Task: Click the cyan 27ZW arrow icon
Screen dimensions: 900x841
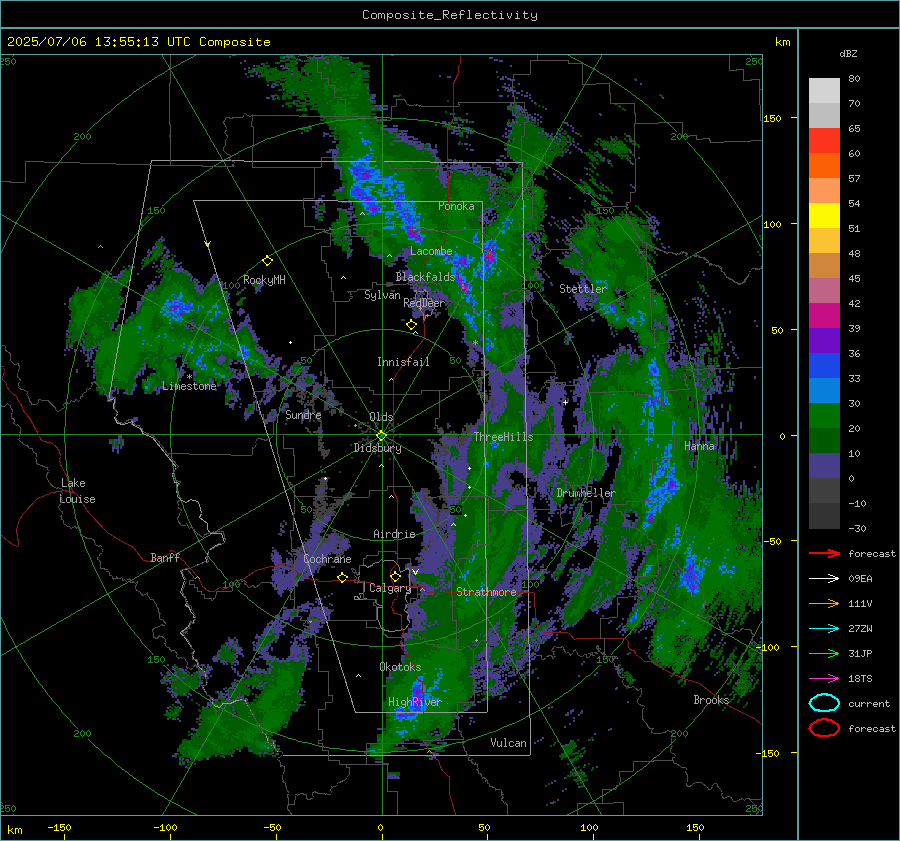Action: (824, 629)
